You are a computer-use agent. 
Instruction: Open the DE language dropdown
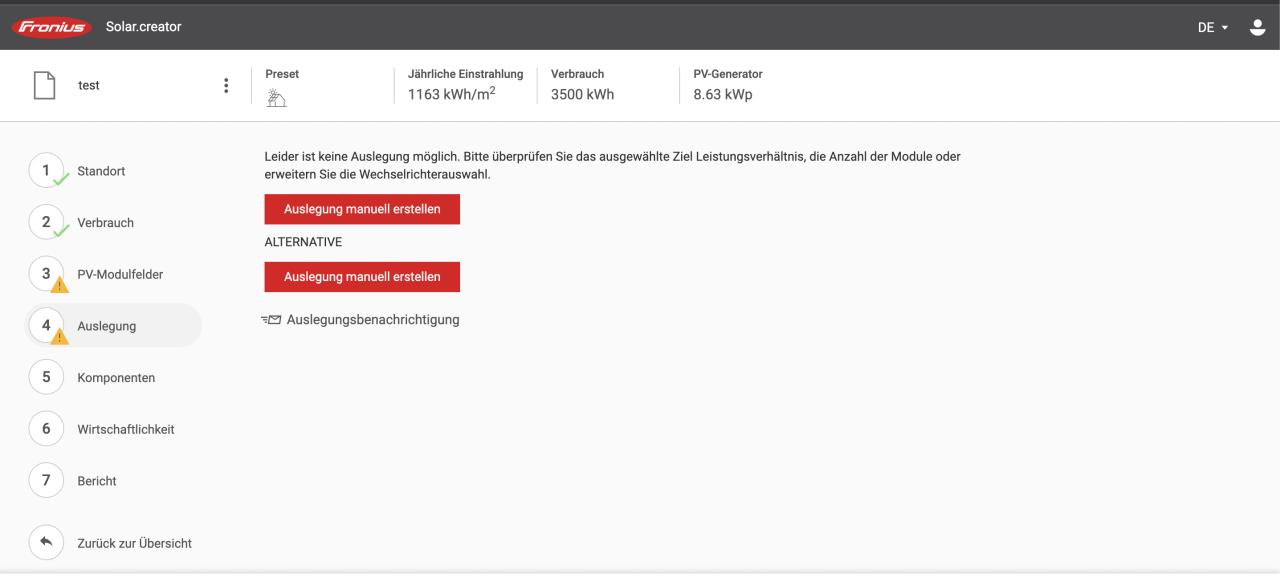(1213, 27)
